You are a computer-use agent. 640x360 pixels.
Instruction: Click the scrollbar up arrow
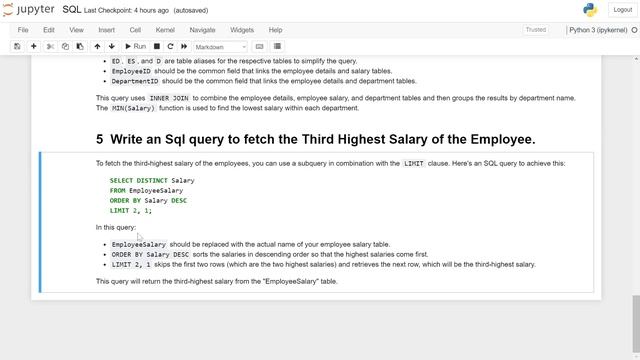(636, 59)
